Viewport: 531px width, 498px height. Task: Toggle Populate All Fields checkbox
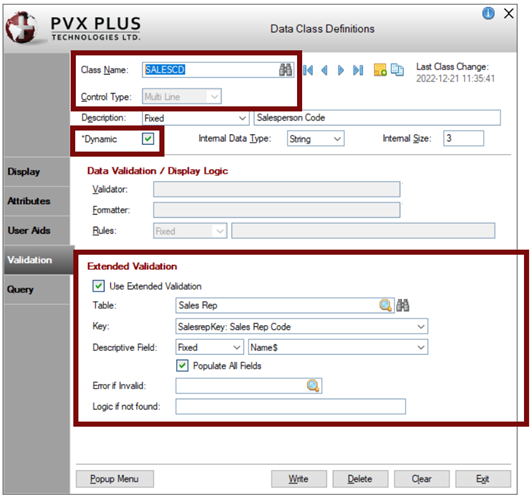[182, 366]
